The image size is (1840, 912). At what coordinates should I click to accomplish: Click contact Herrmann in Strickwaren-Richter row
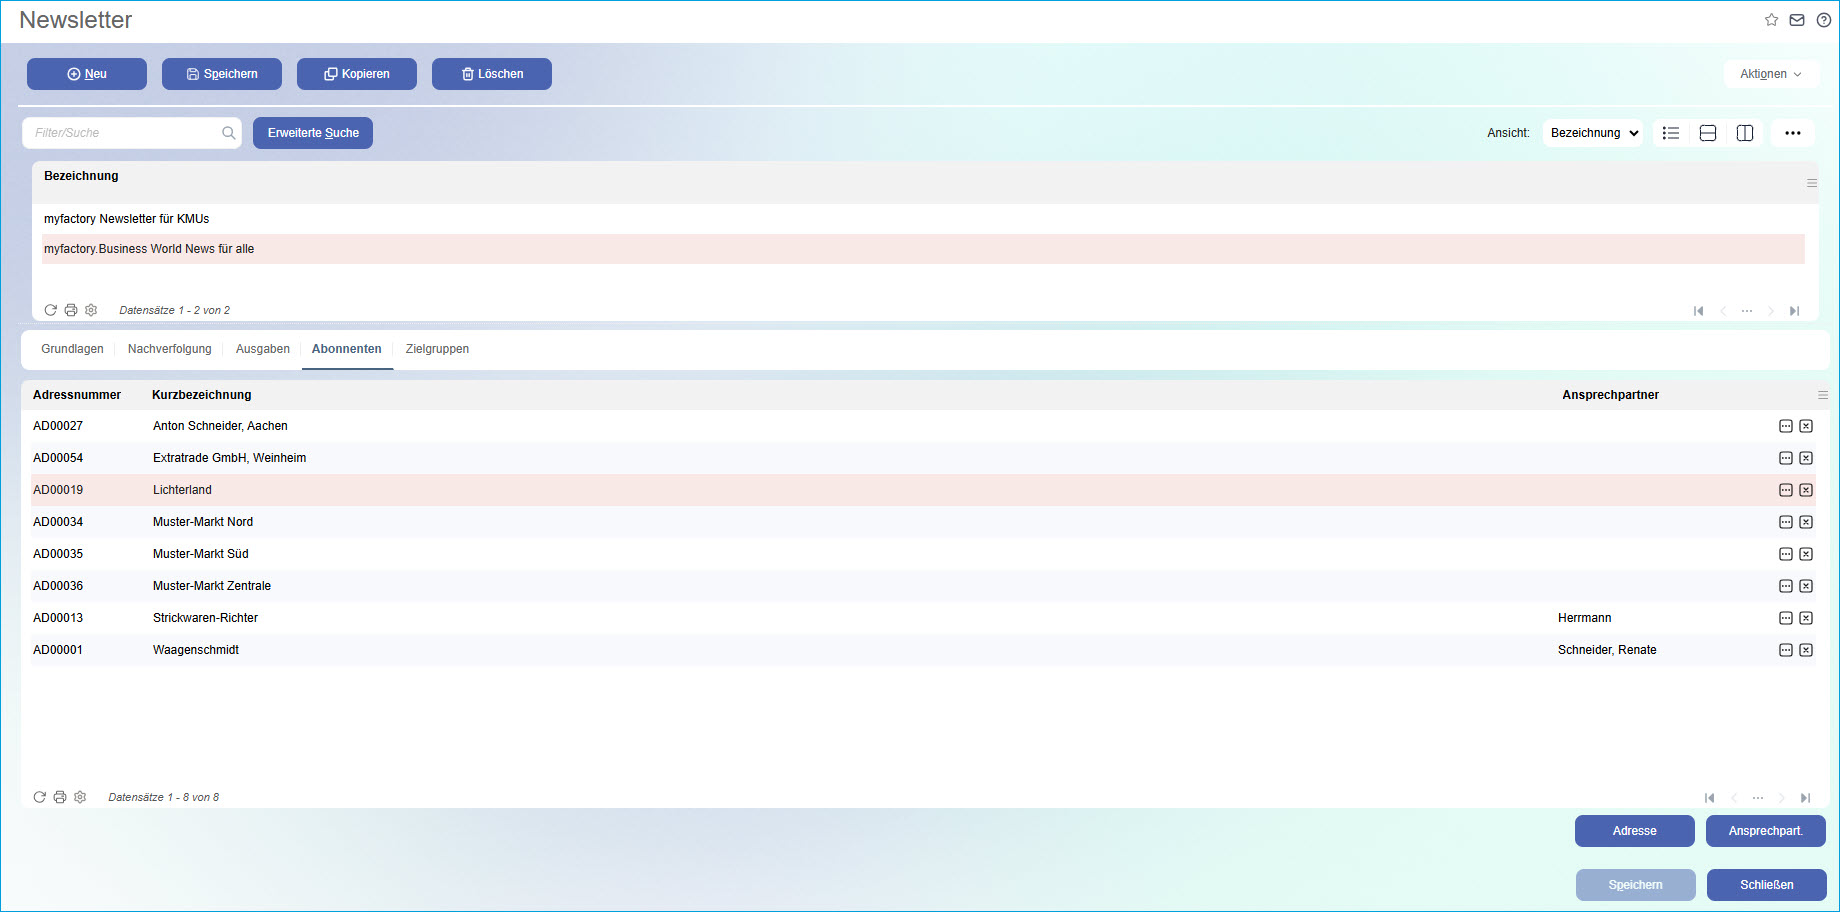click(x=1585, y=618)
